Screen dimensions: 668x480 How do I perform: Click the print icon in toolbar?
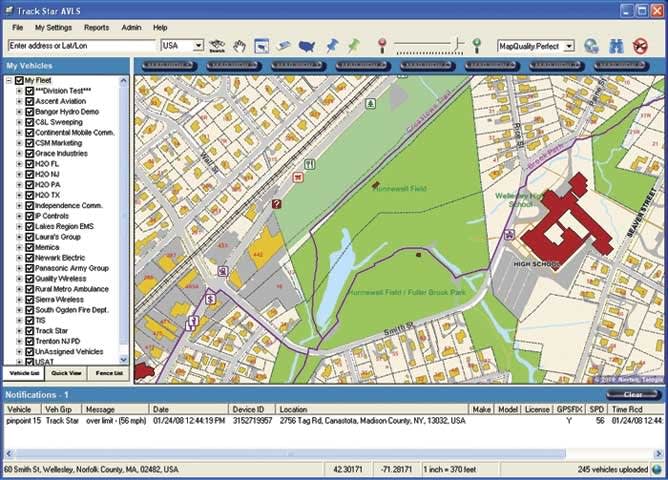[614, 46]
